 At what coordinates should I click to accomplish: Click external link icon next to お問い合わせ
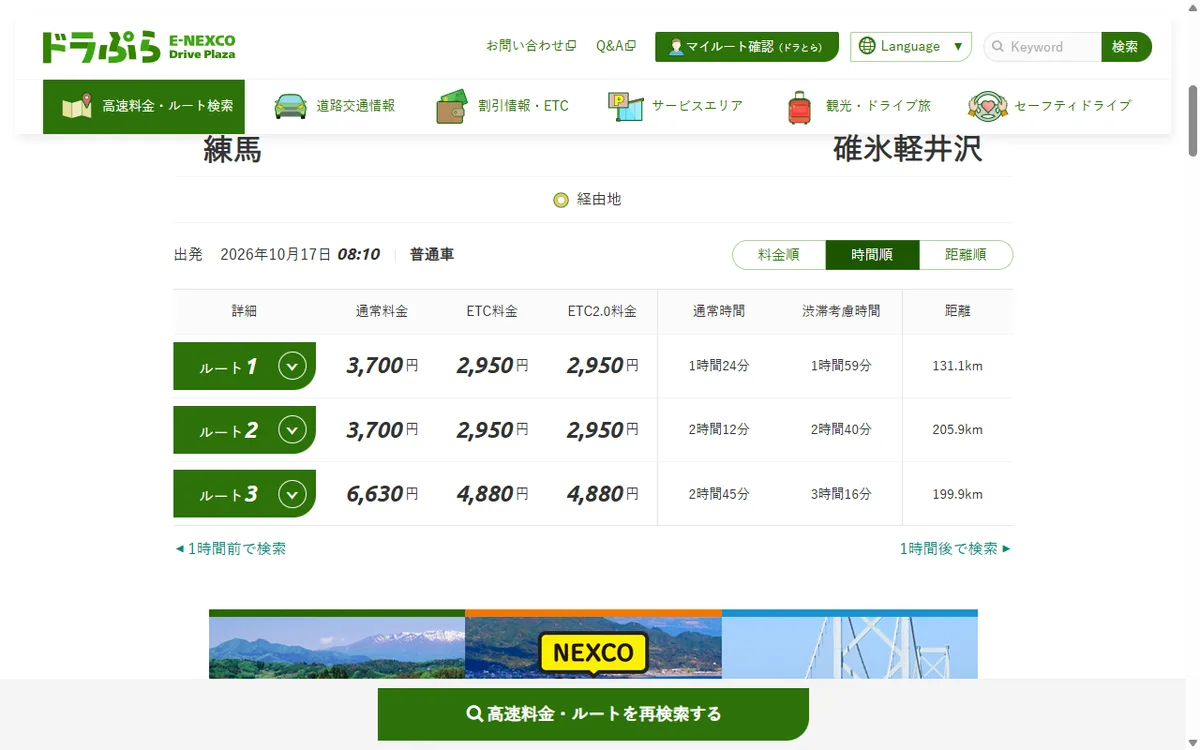[x=571, y=46]
